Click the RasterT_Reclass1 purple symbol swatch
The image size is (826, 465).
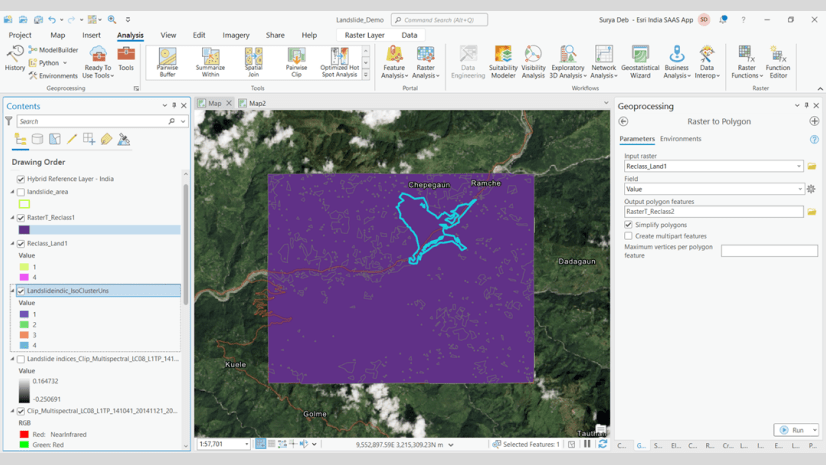(x=24, y=230)
